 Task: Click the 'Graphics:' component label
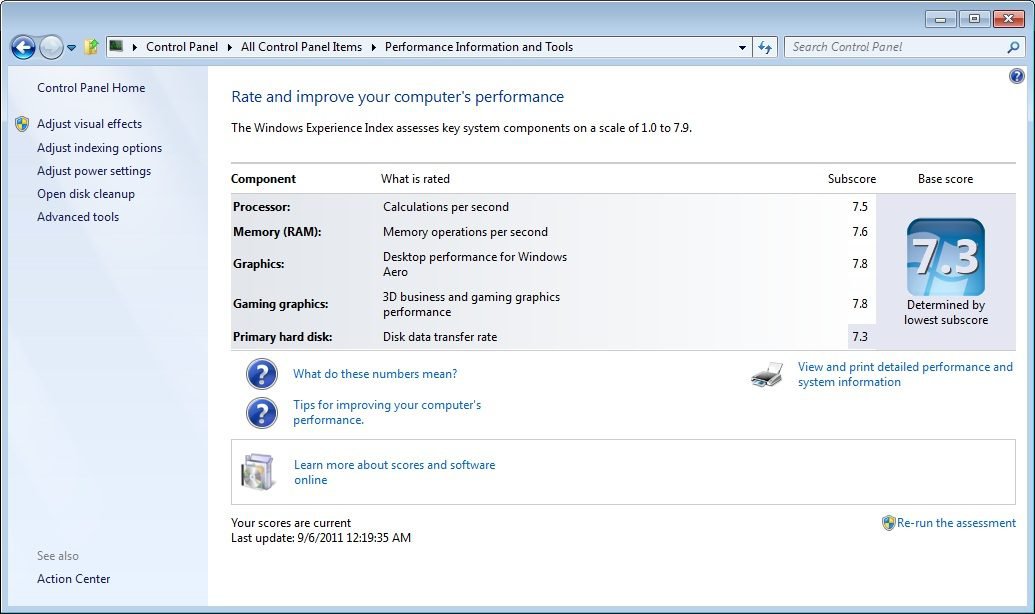259,264
